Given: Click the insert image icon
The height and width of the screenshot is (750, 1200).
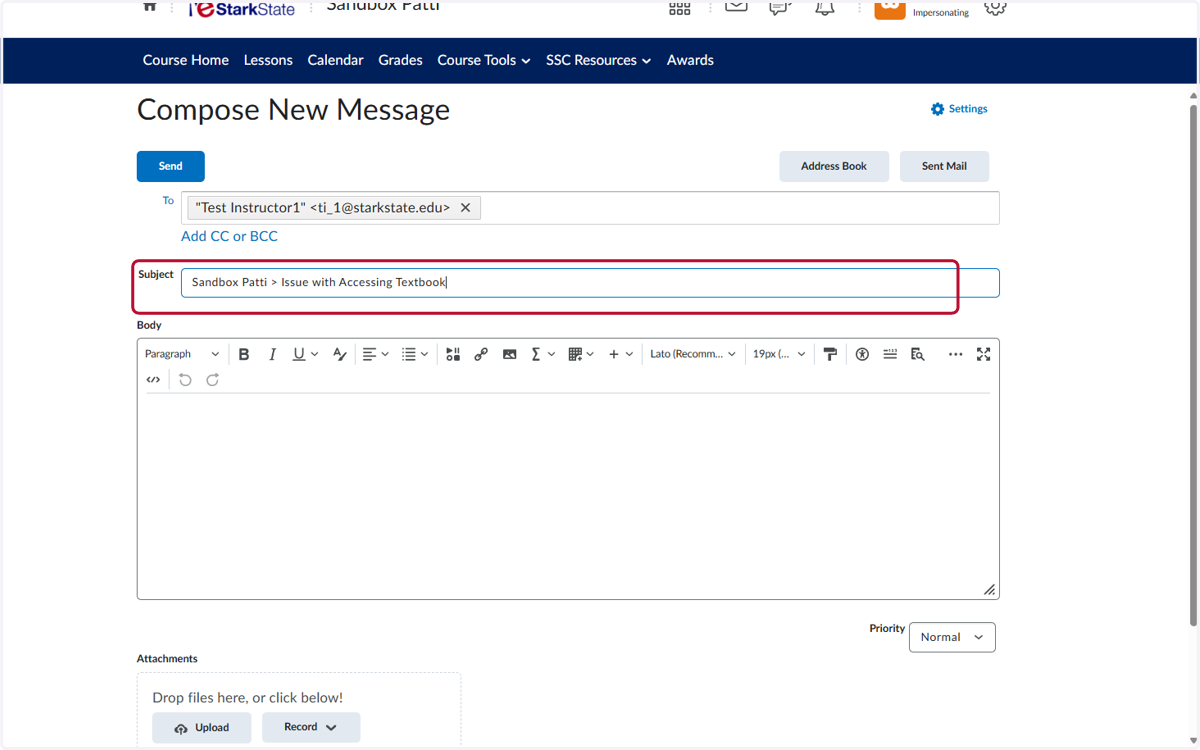Looking at the screenshot, I should pos(510,354).
